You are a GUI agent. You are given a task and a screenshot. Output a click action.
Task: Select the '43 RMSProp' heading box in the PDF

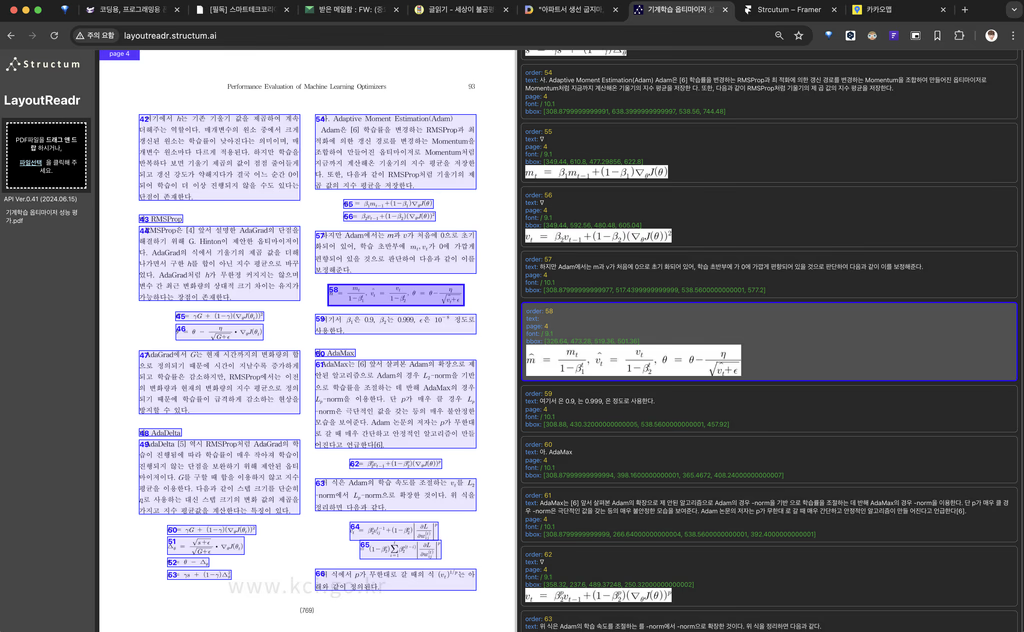(x=161, y=218)
